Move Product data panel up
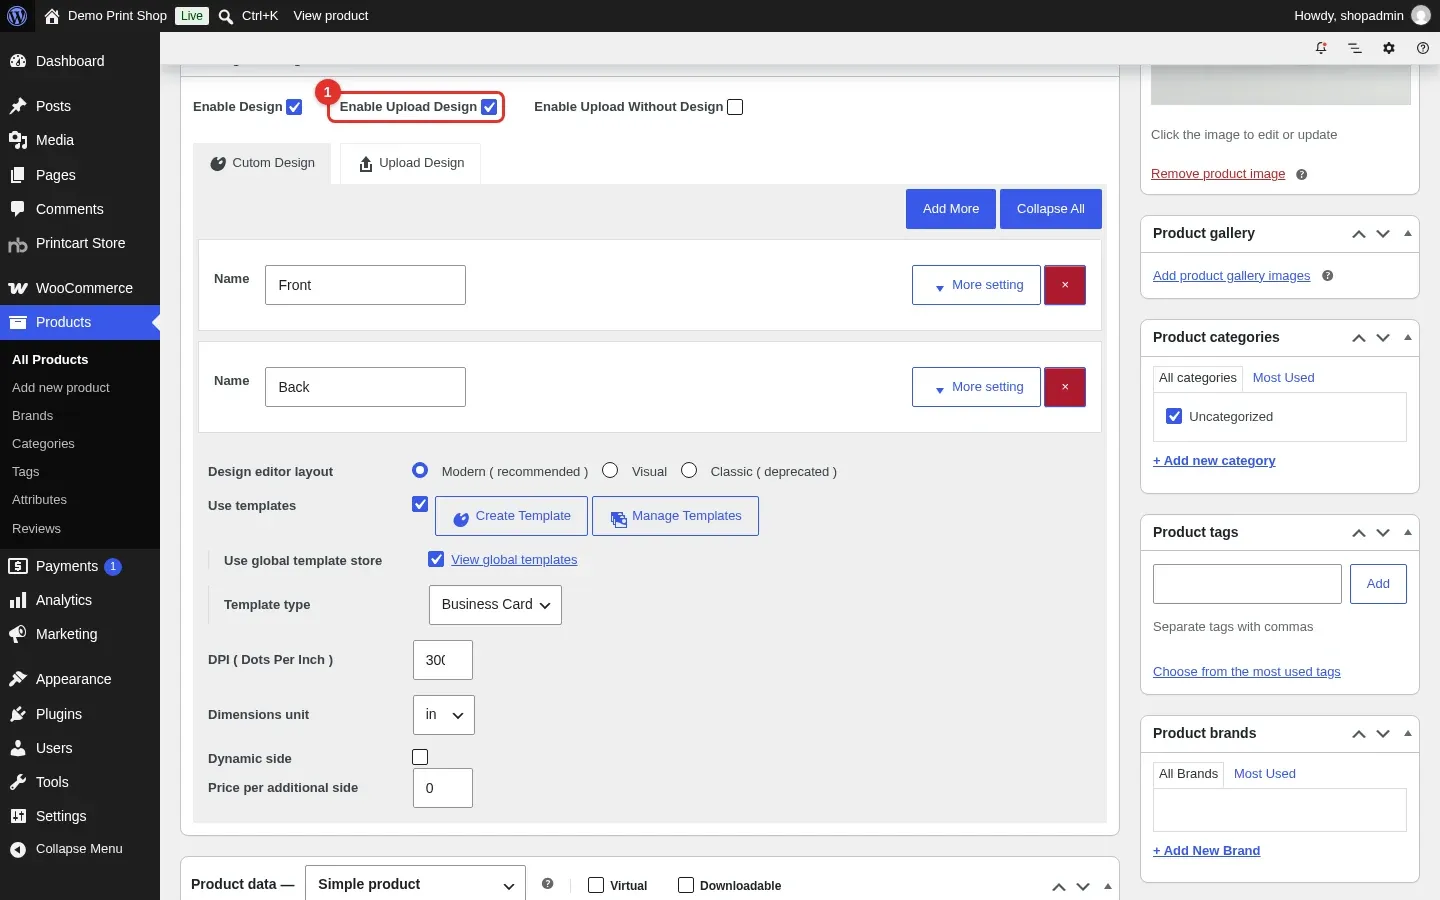Image resolution: width=1440 pixels, height=900 pixels. (1059, 887)
